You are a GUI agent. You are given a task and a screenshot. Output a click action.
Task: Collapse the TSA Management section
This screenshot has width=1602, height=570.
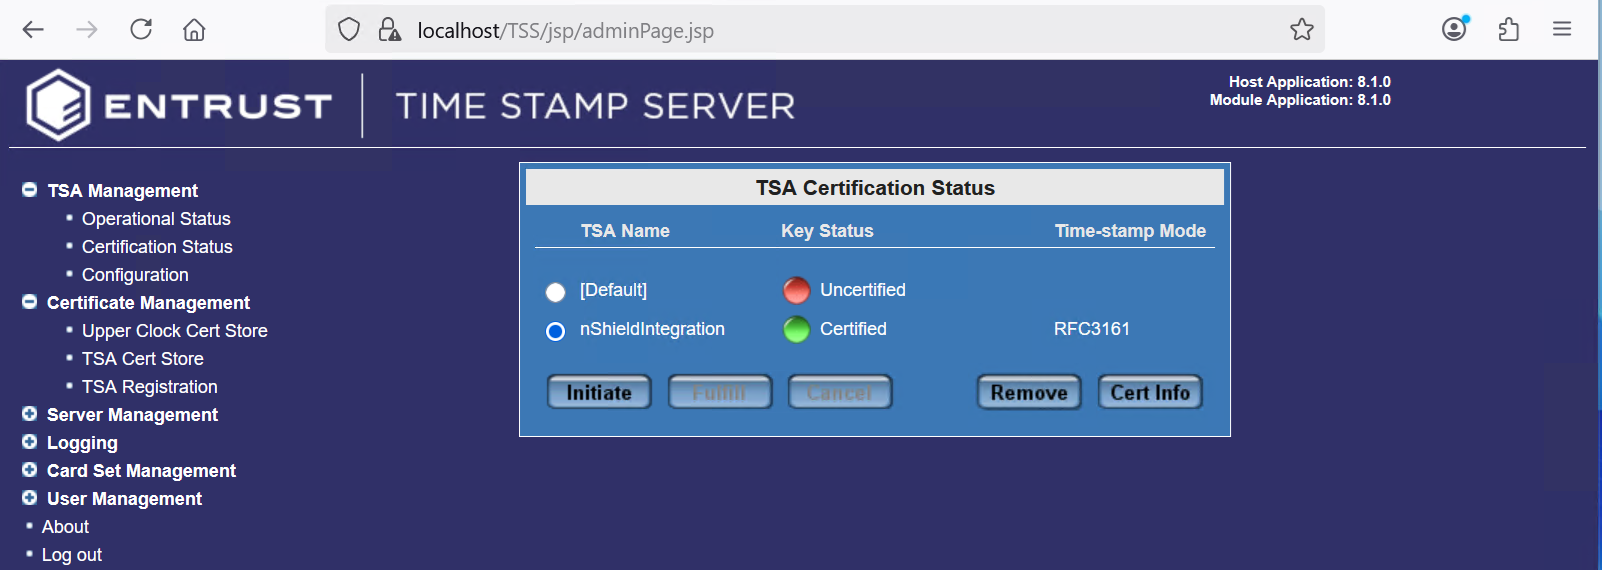pos(30,190)
